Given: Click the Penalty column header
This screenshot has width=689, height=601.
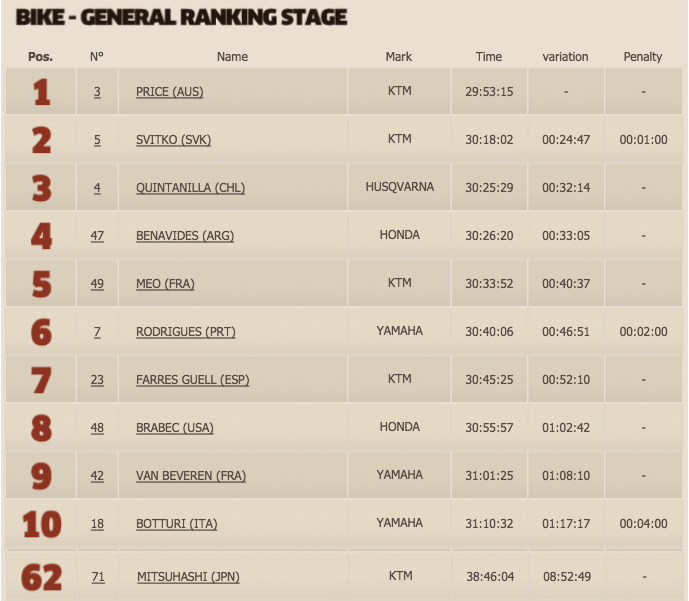Looking at the screenshot, I should 643,57.
